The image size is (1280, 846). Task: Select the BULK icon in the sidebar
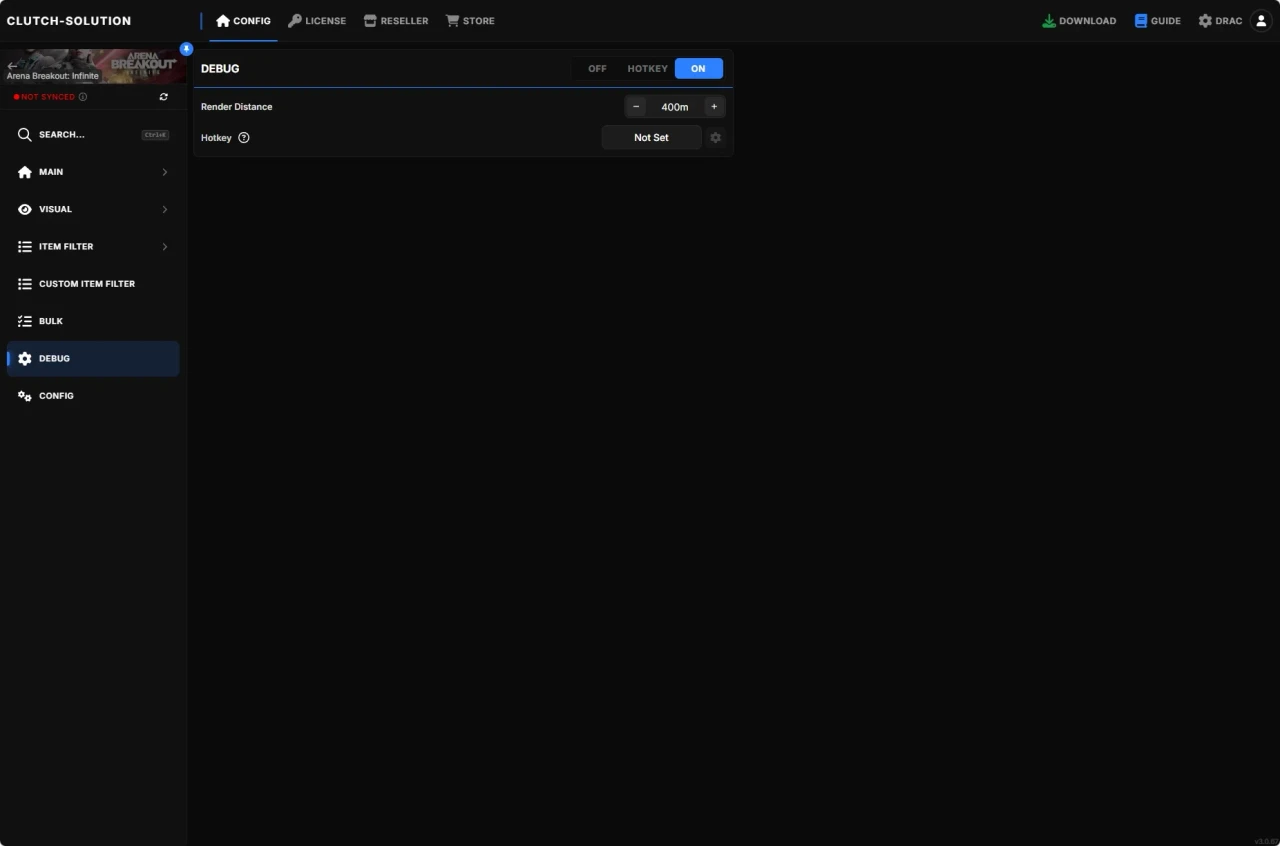[x=24, y=321]
